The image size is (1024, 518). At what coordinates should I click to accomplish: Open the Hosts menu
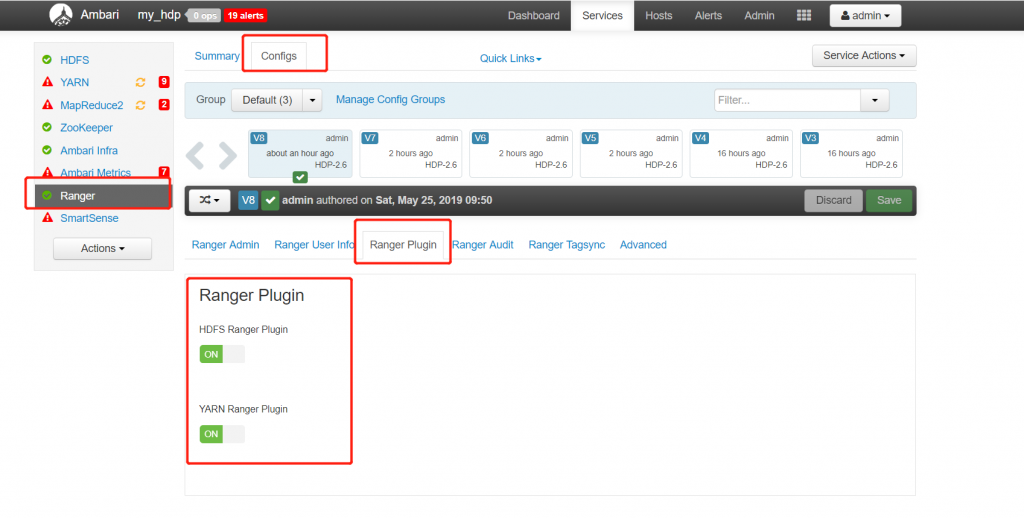pos(658,16)
